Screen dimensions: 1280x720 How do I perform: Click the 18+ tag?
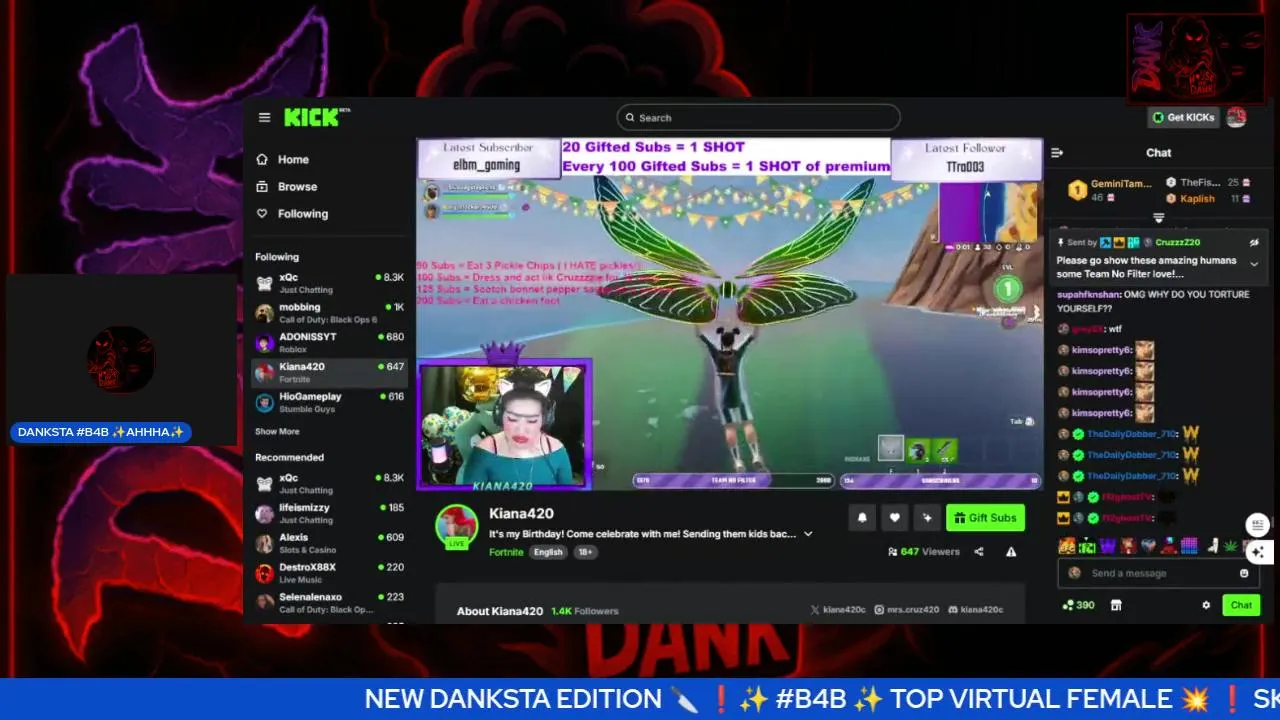[x=585, y=552]
